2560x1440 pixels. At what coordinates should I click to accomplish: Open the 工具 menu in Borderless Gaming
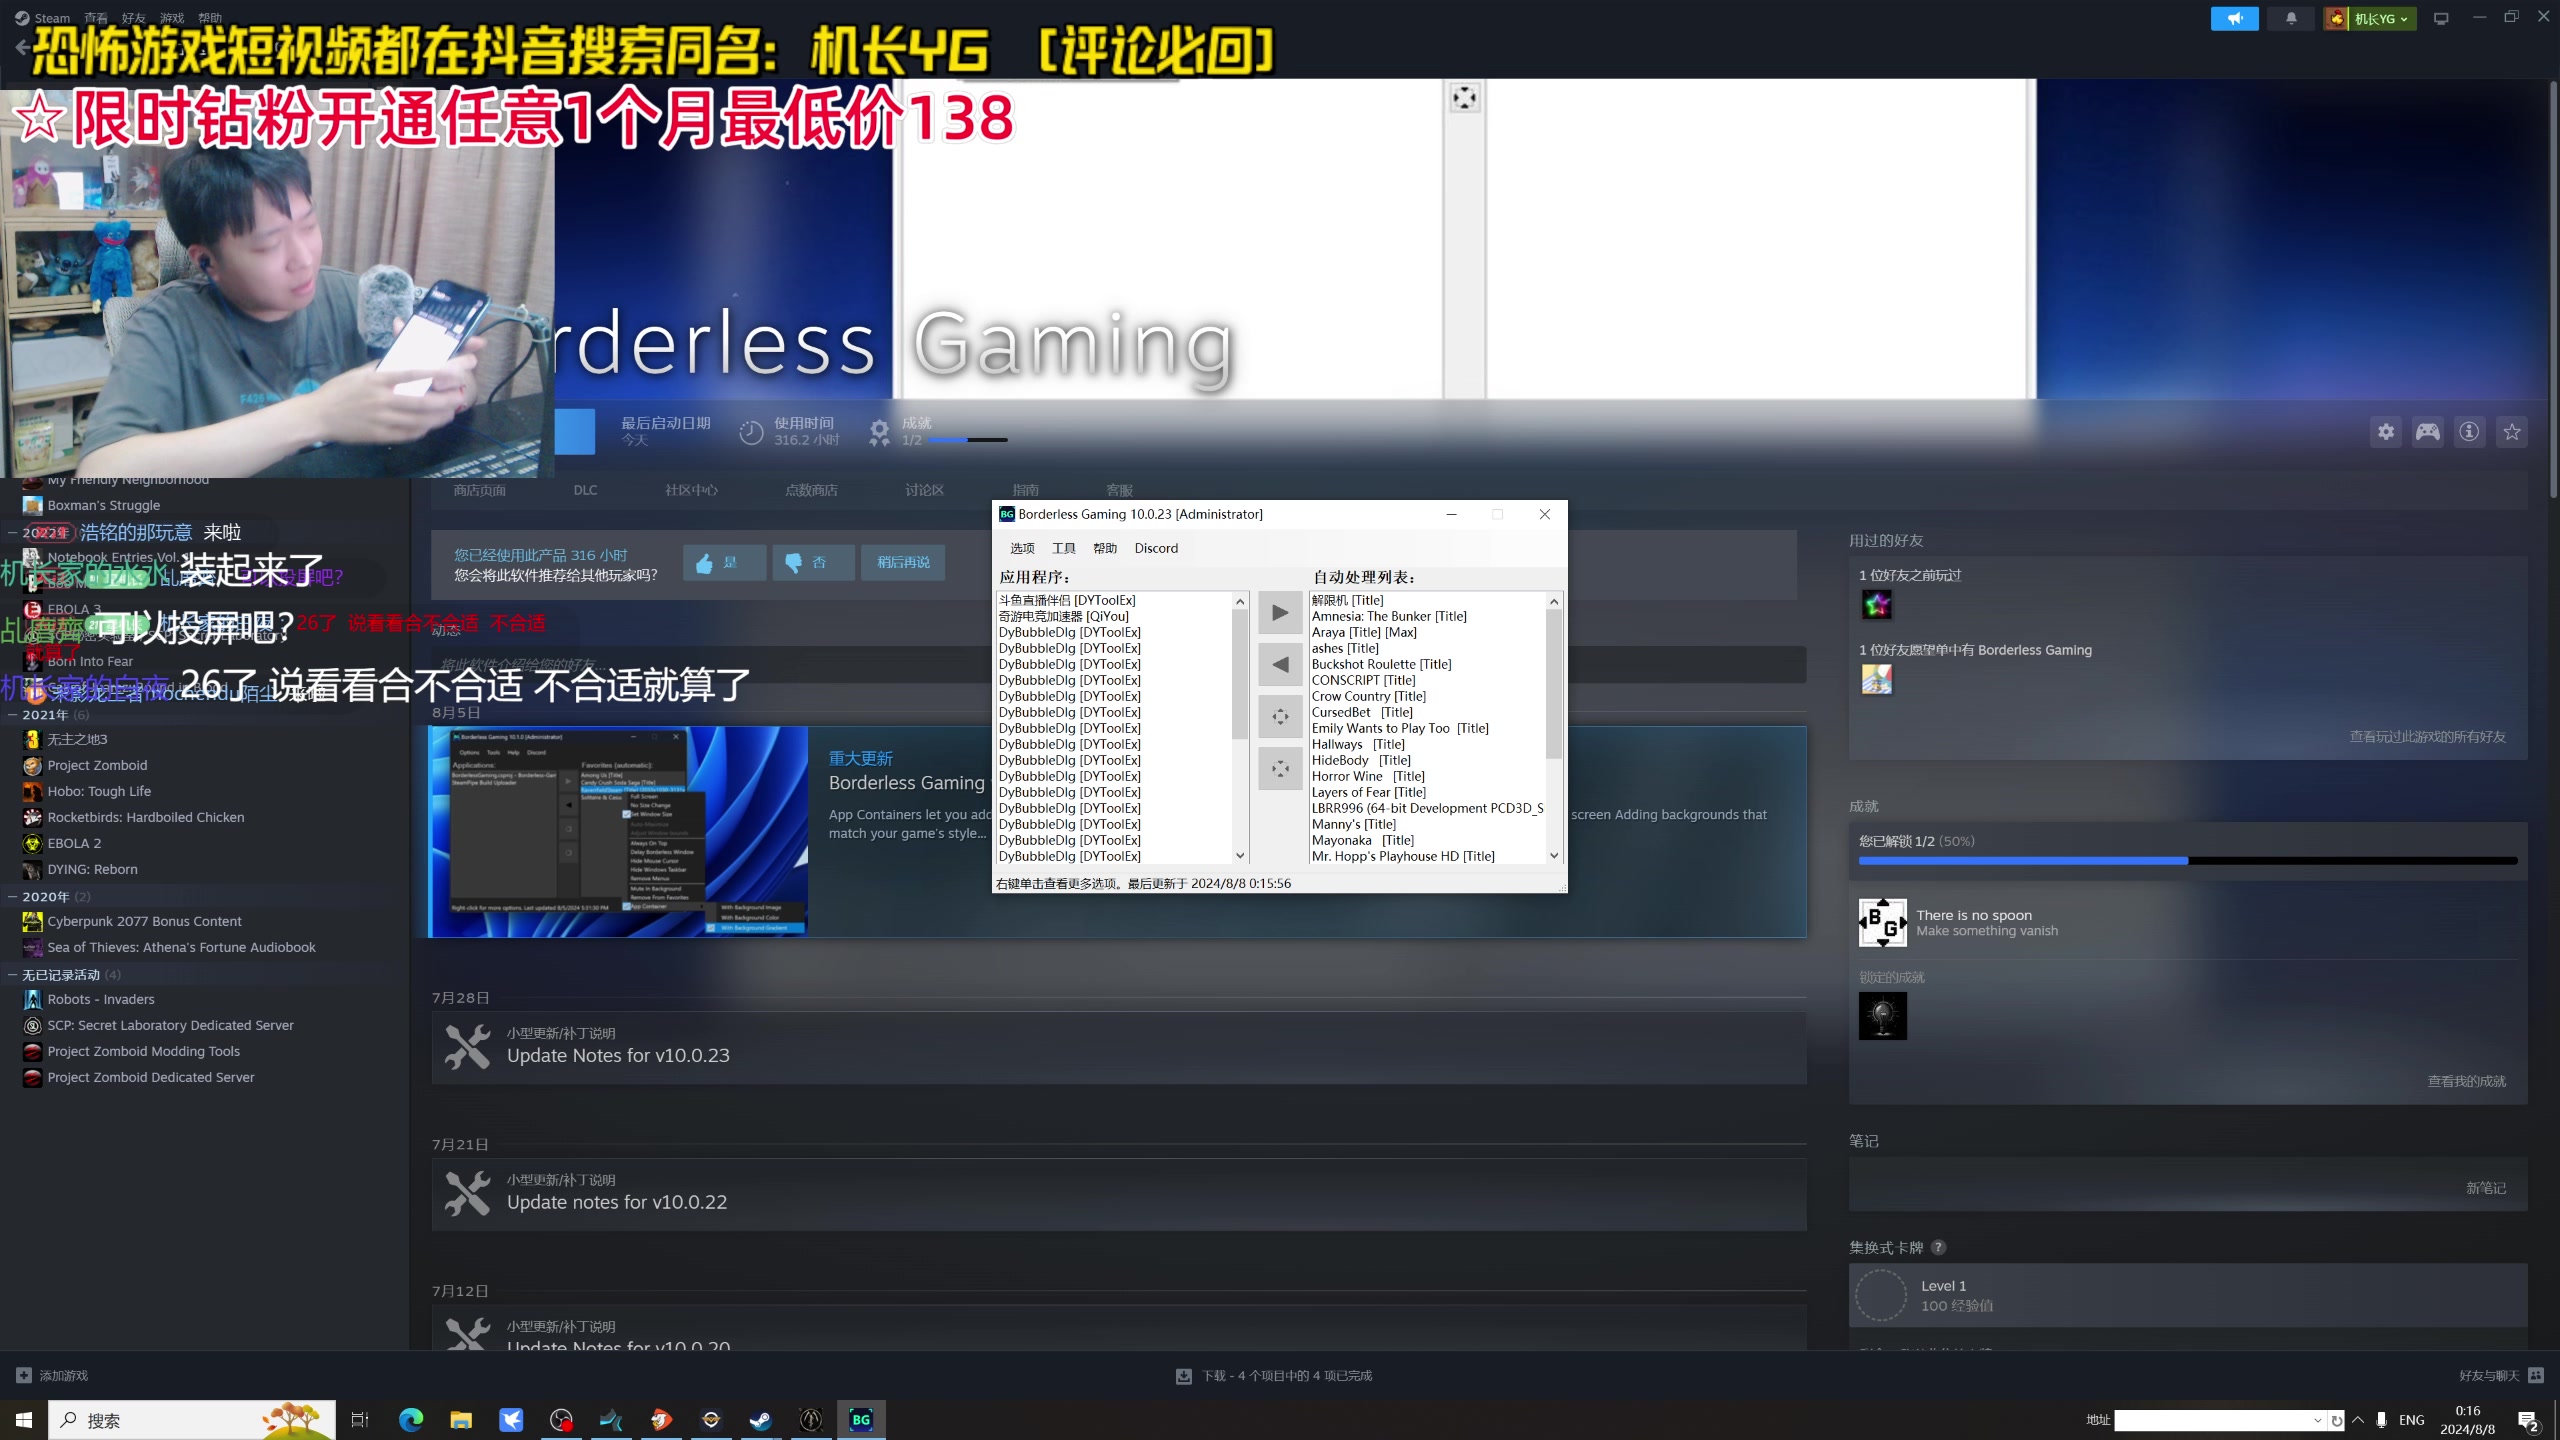1063,548
